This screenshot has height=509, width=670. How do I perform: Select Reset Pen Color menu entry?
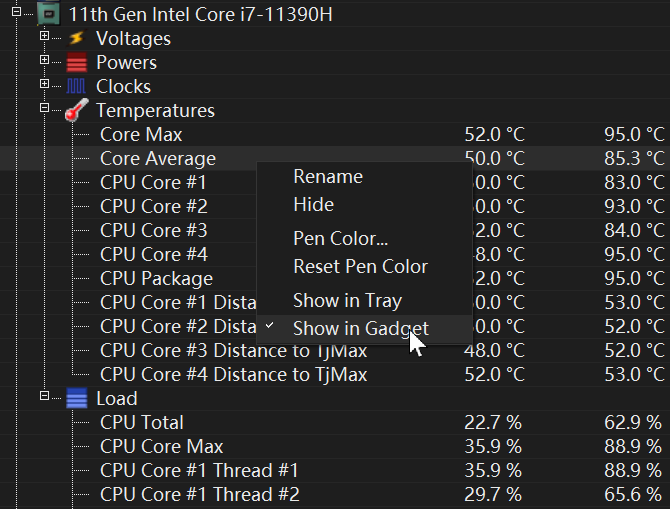click(x=364, y=266)
